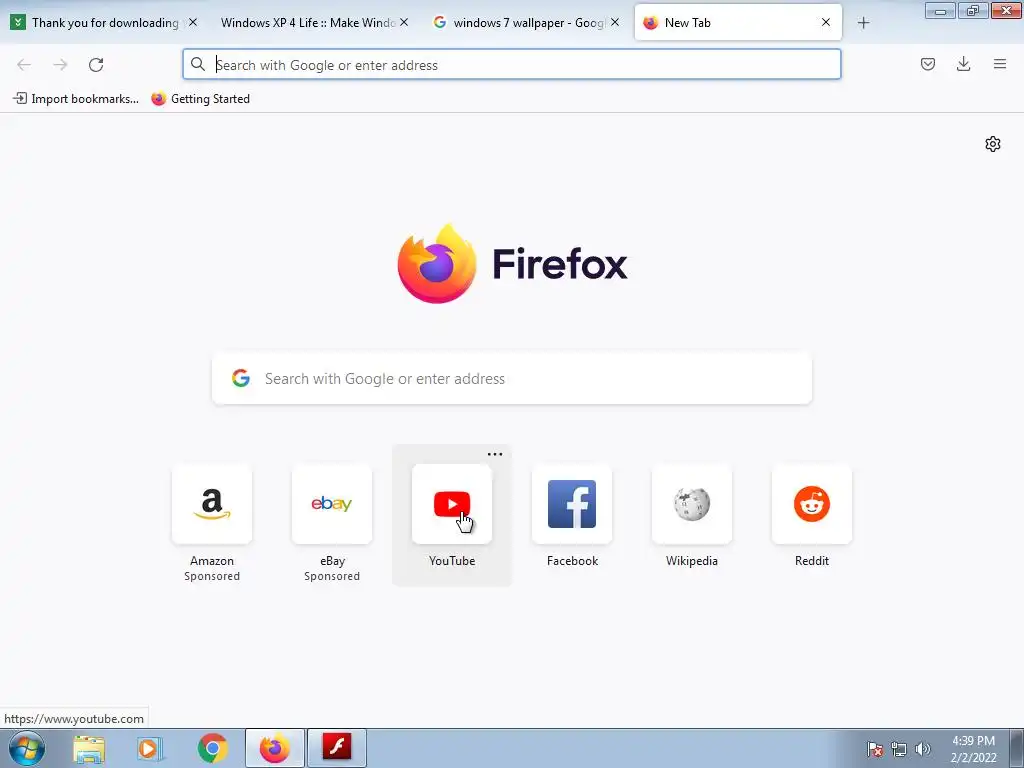Open Adobe Flash taskbar button
This screenshot has height=768, width=1024.
tap(337, 748)
